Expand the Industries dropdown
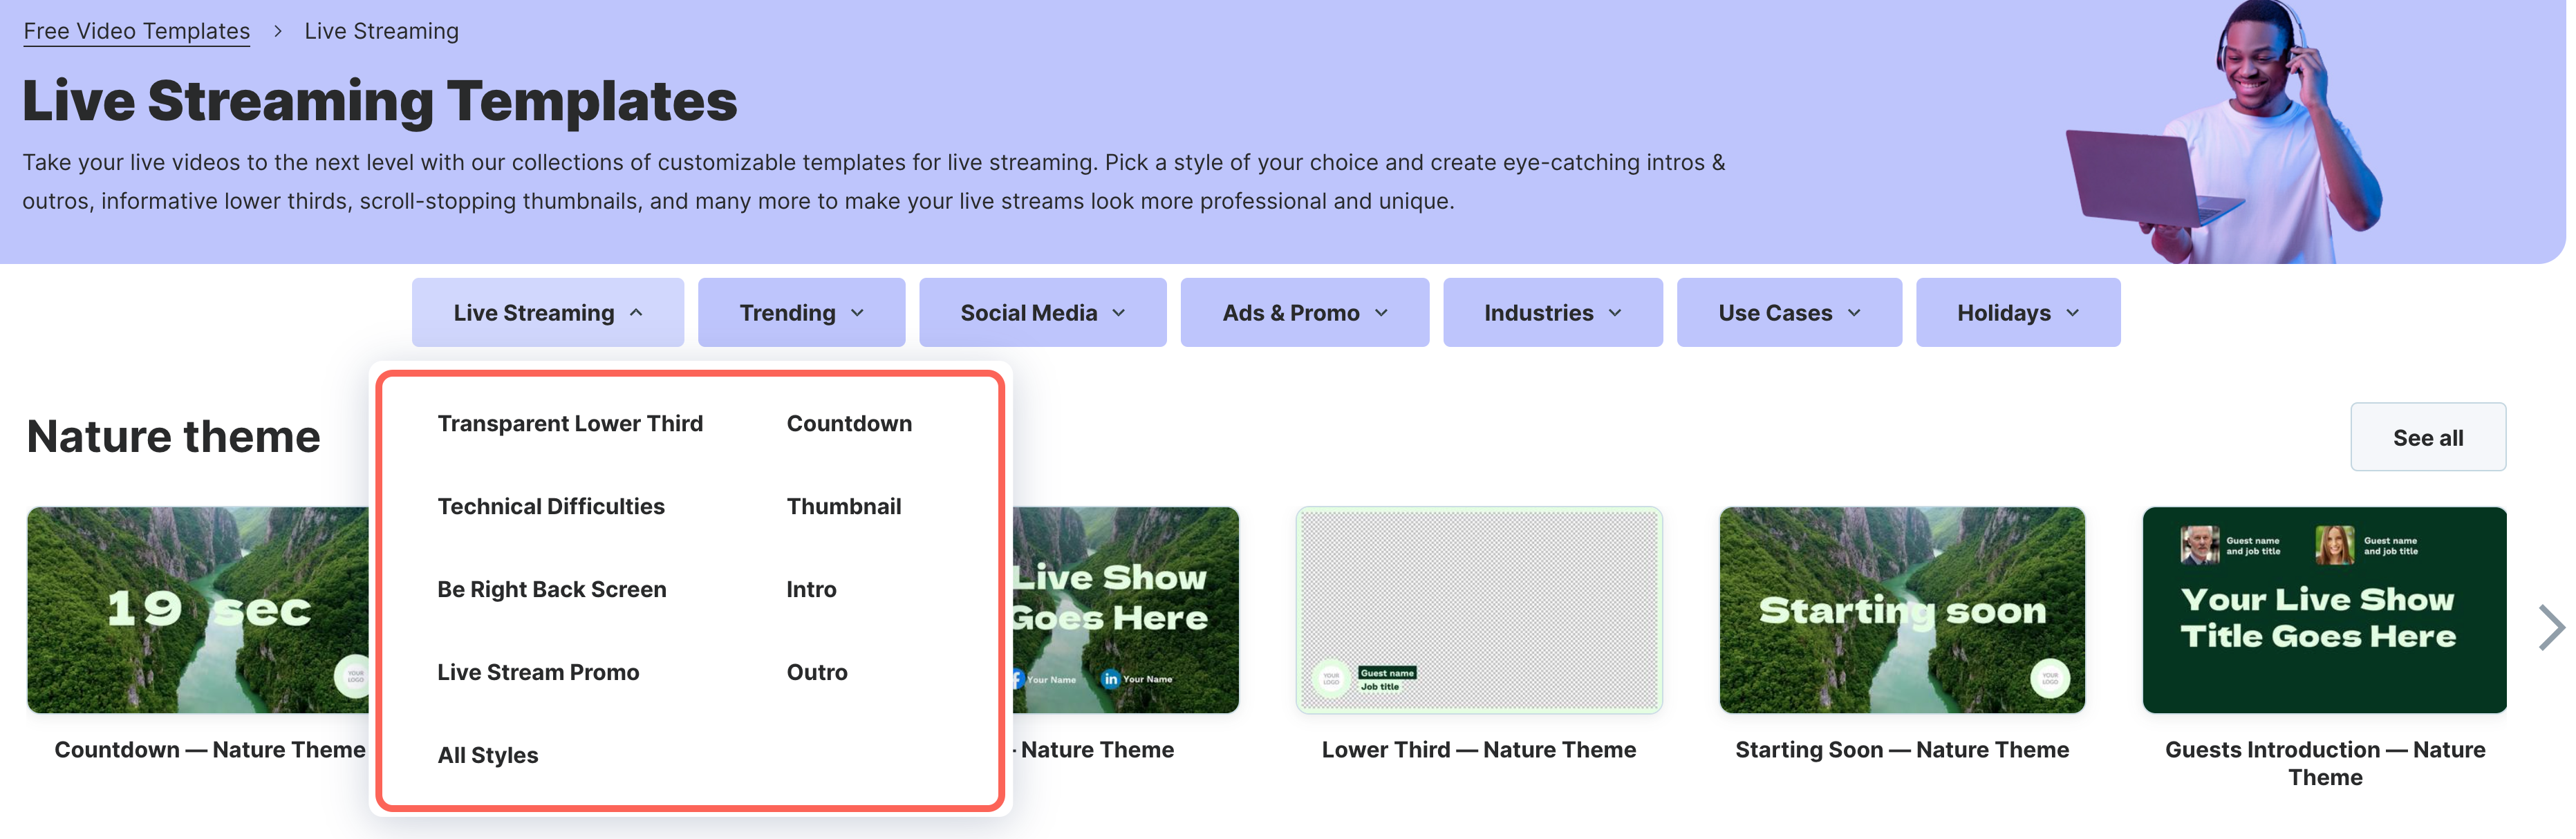The image size is (2576, 839). pos(1552,313)
